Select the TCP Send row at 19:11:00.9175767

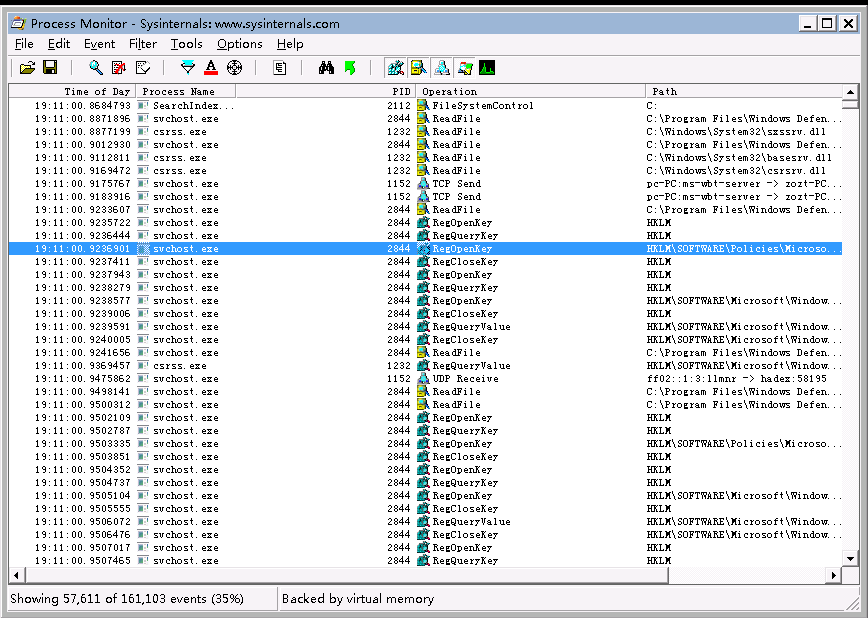[x=425, y=183]
